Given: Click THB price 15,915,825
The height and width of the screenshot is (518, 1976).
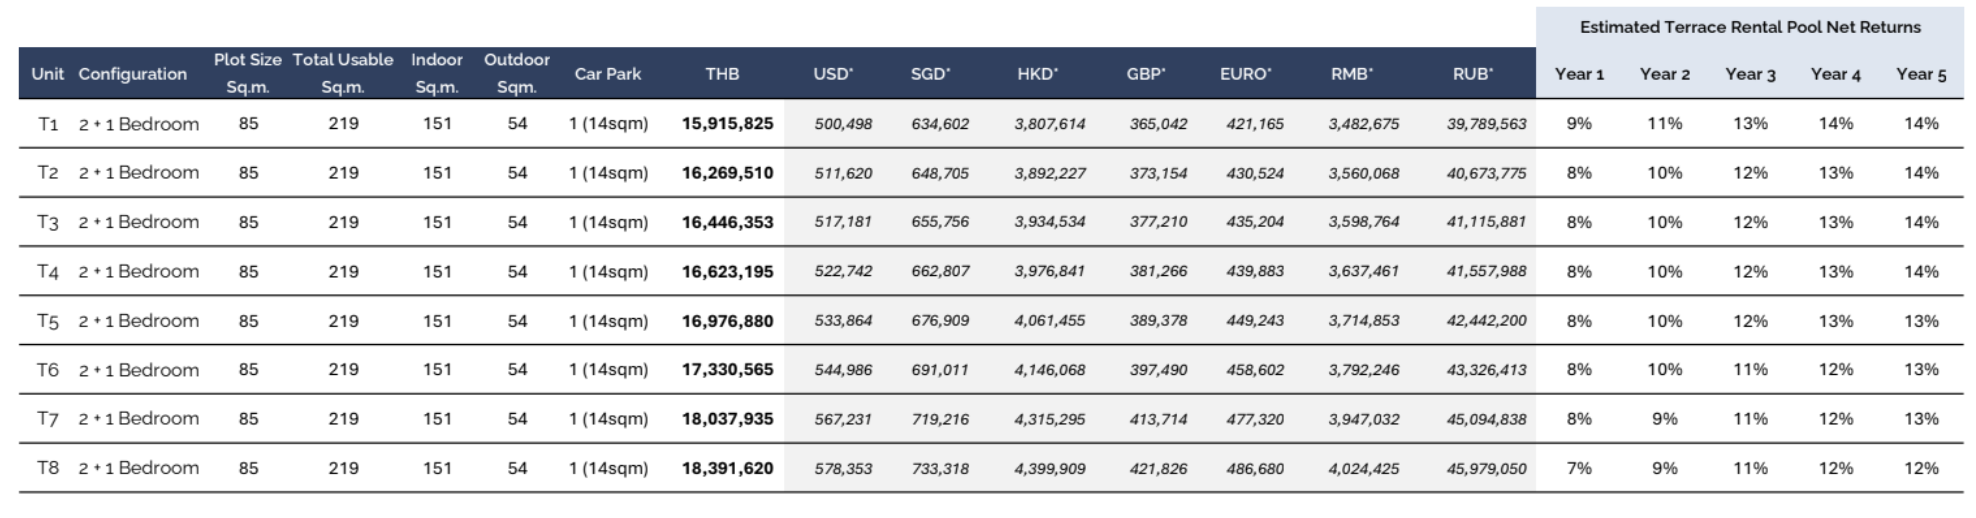Looking at the screenshot, I should [727, 124].
